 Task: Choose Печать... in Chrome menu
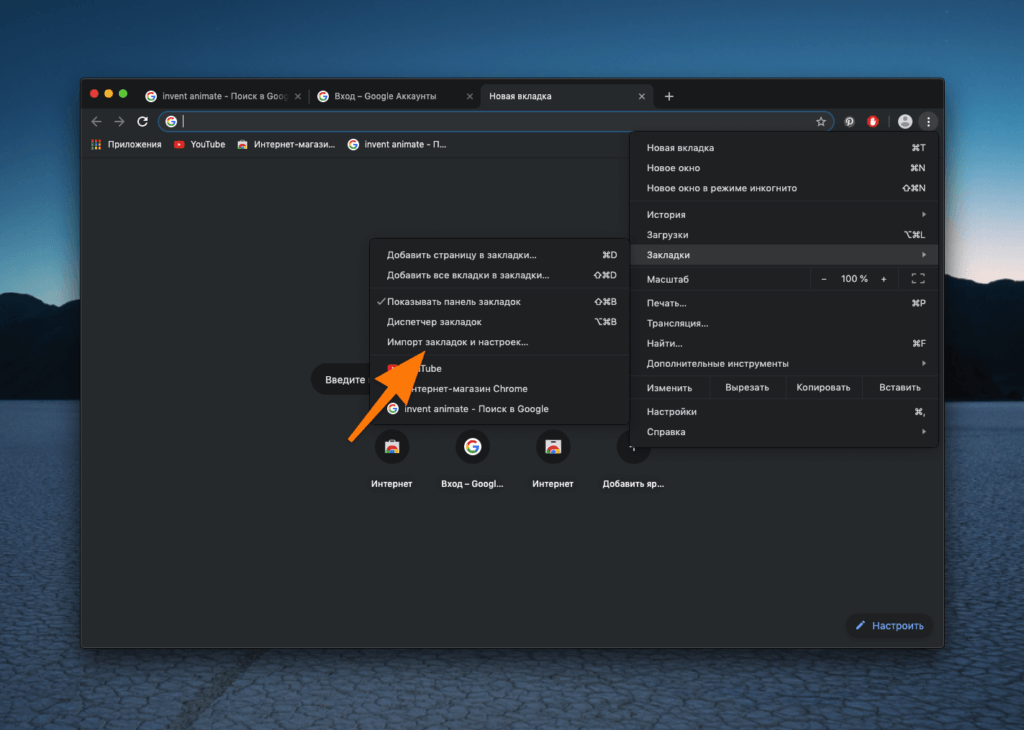784,303
